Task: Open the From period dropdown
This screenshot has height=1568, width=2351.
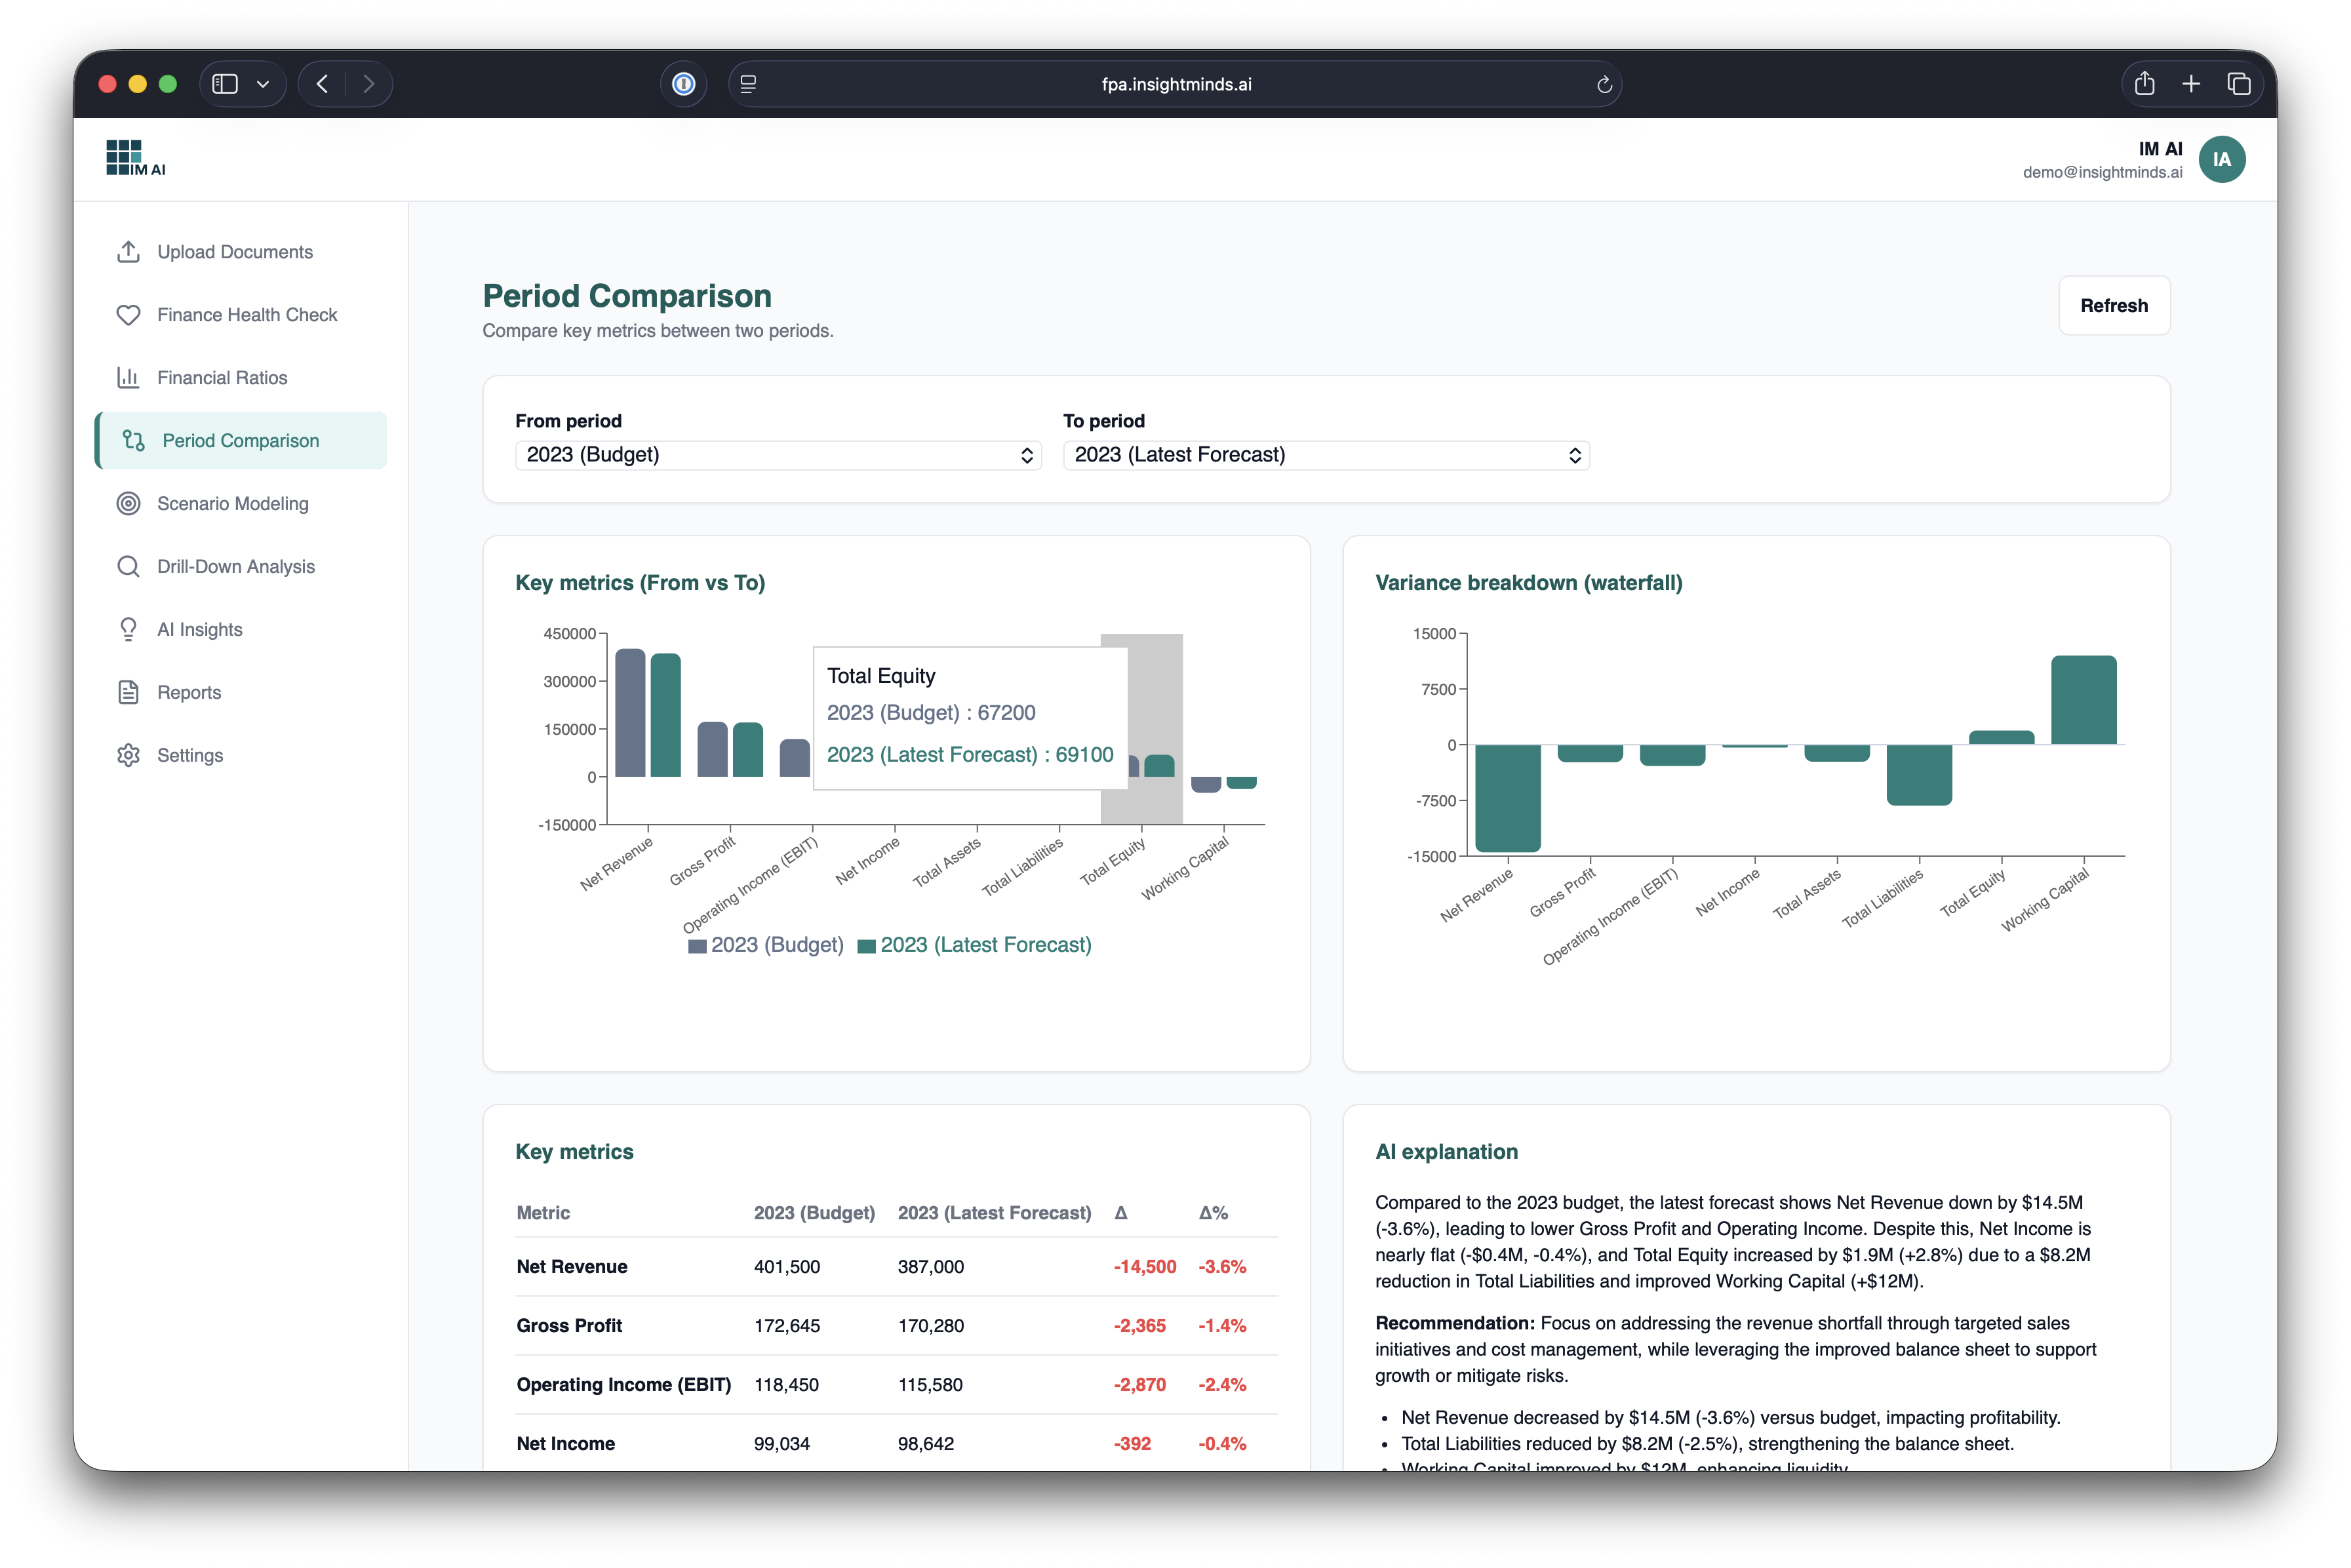Action: [778, 455]
